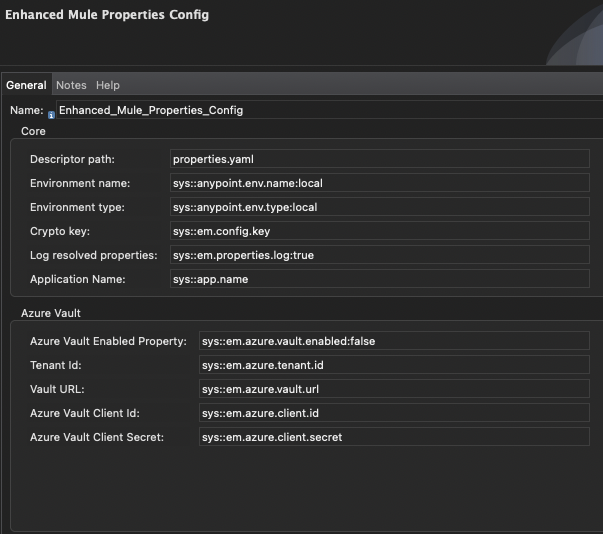Click the 'Azure Vault Enabled Property:' label
This screenshot has width=603, height=534.
(108, 341)
